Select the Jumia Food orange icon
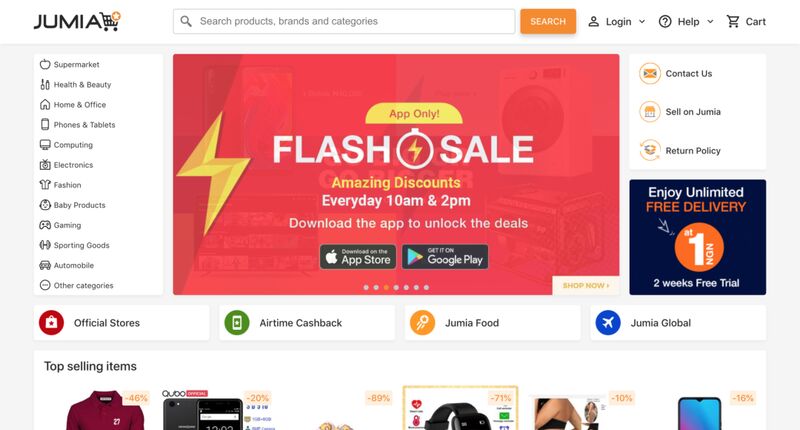800x430 pixels. [422, 323]
